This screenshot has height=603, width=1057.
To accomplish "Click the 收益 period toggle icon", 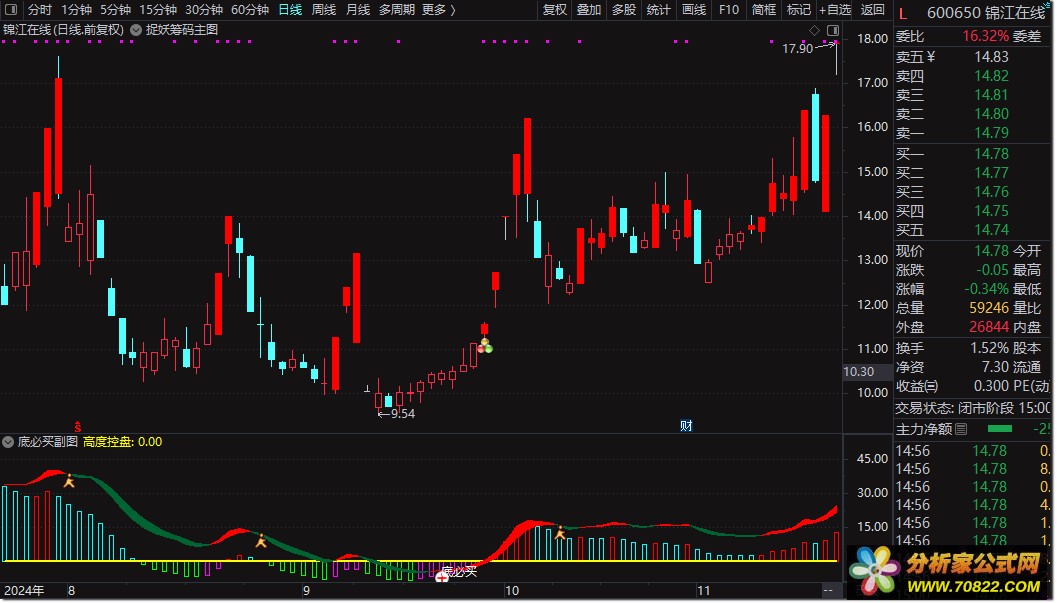I will tap(931, 387).
